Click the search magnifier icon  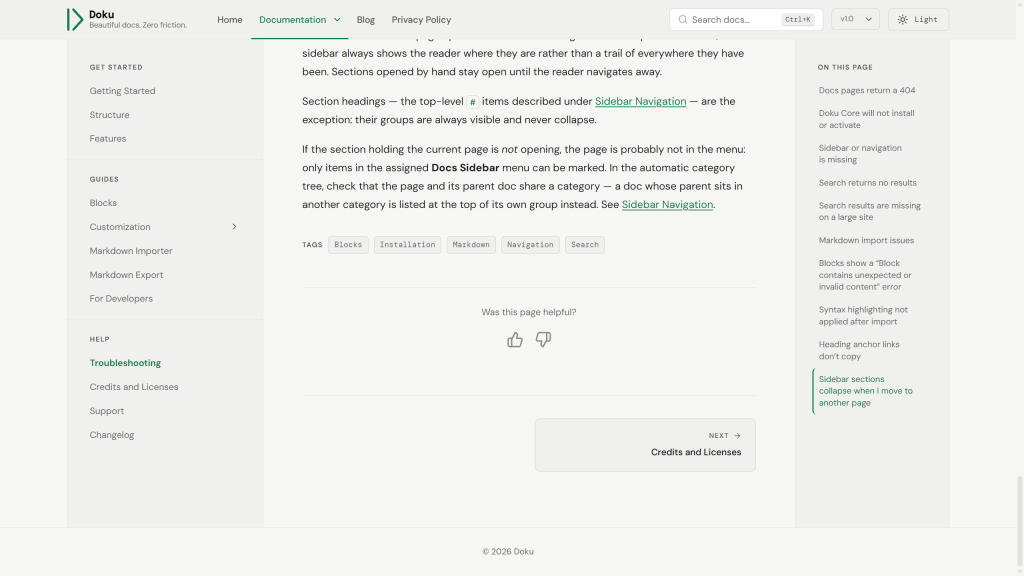(682, 20)
